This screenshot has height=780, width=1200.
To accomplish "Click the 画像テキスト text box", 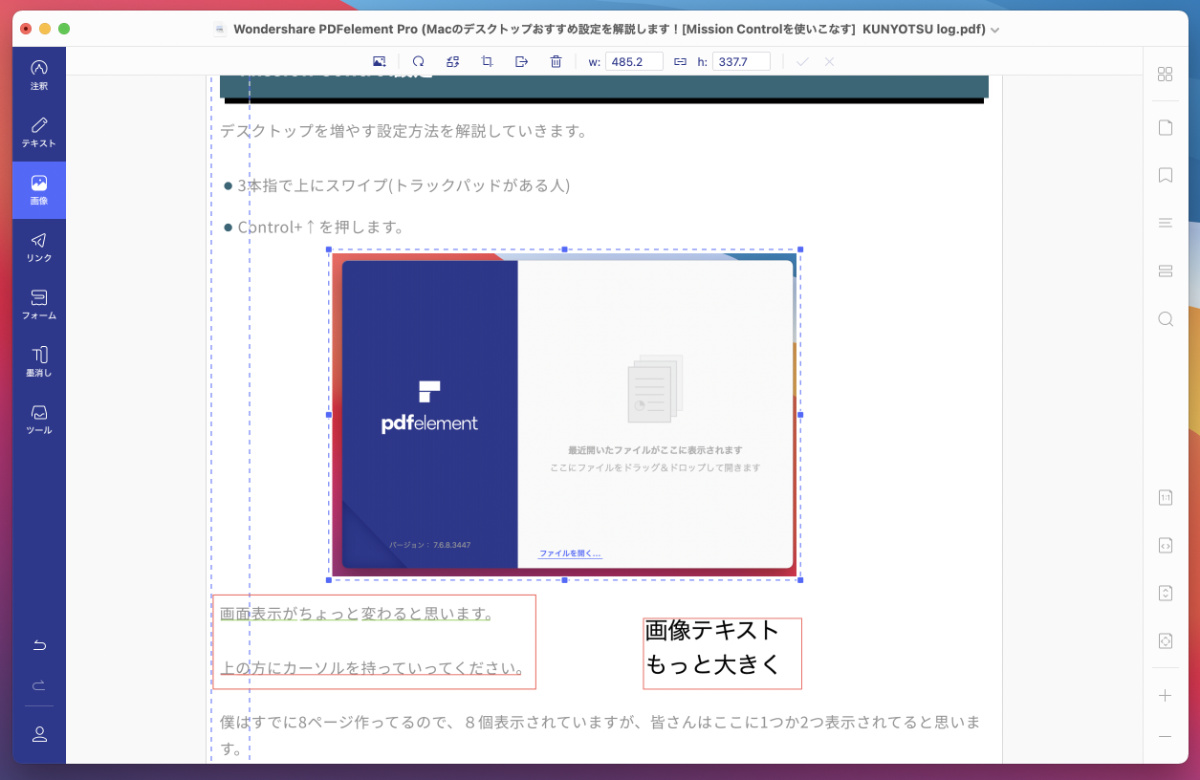I will pos(722,653).
